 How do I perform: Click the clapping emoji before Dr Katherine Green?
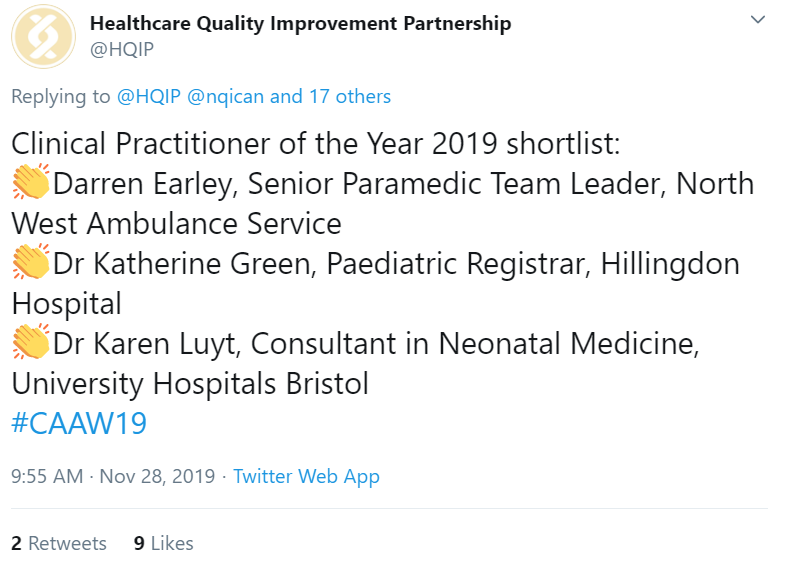31,262
